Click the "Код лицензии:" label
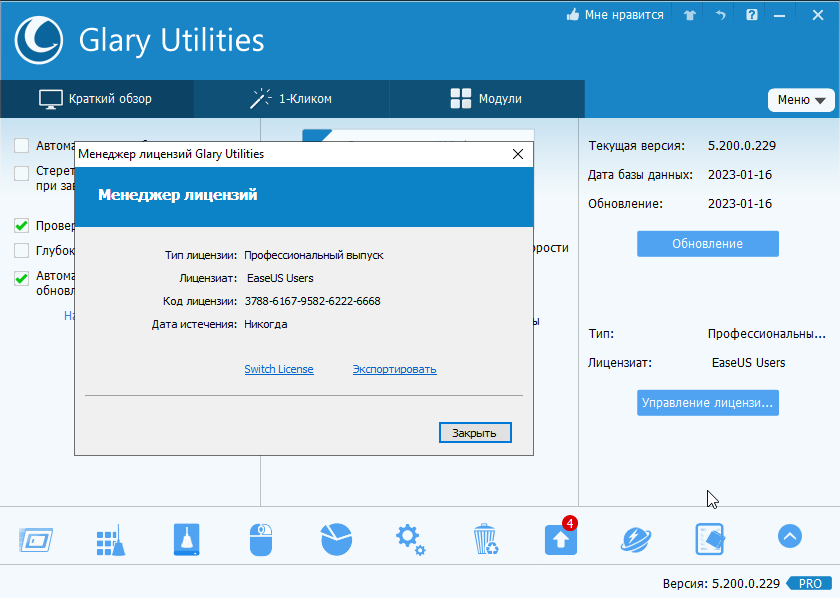Viewport: 840px width, 598px height. pyautogui.click(x=200, y=301)
